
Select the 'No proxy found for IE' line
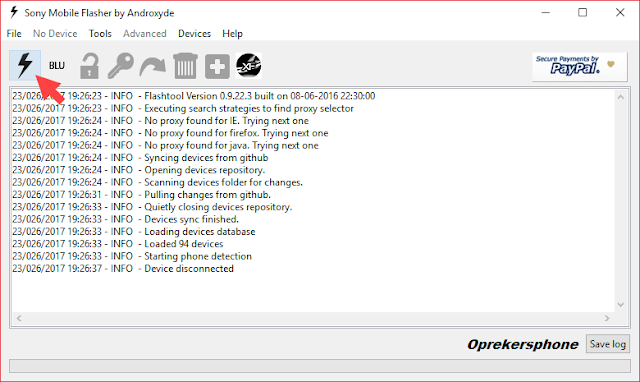[160, 121]
